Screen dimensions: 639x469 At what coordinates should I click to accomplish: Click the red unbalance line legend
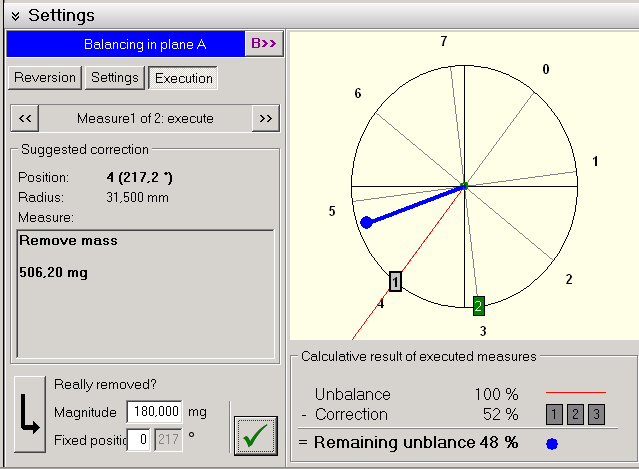pos(575,393)
